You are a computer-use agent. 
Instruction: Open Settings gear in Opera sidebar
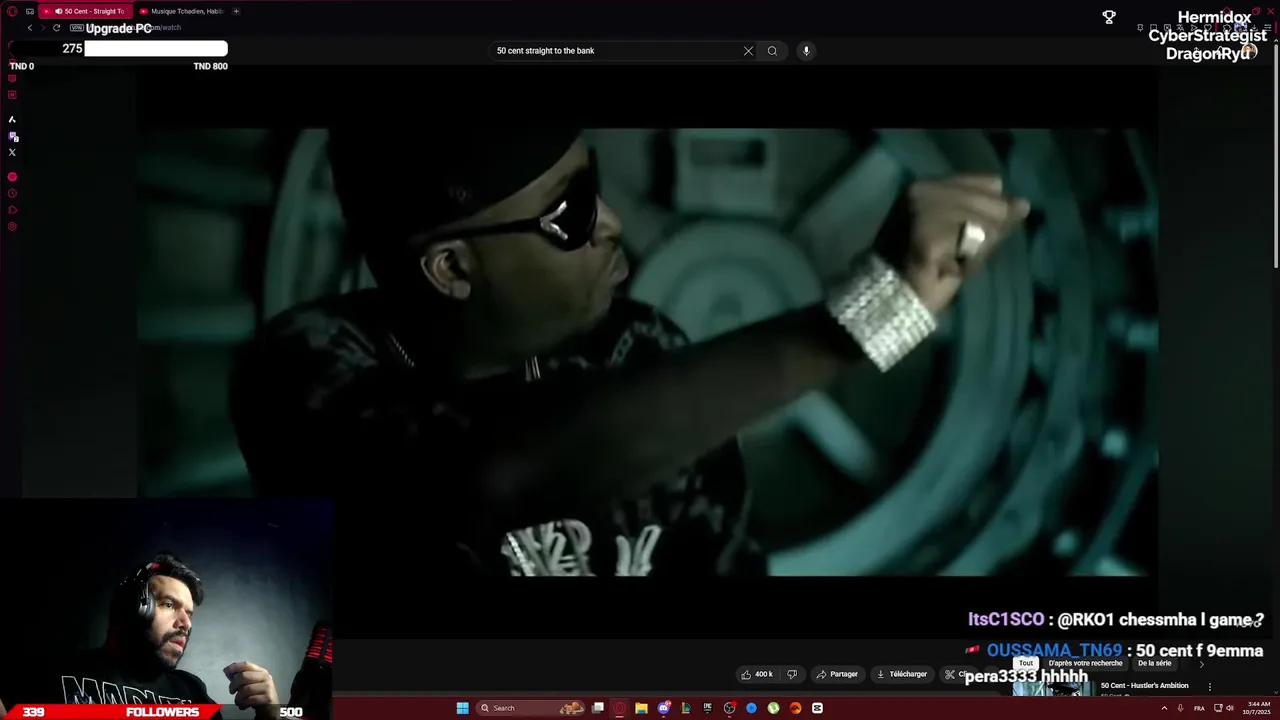click(x=12, y=227)
